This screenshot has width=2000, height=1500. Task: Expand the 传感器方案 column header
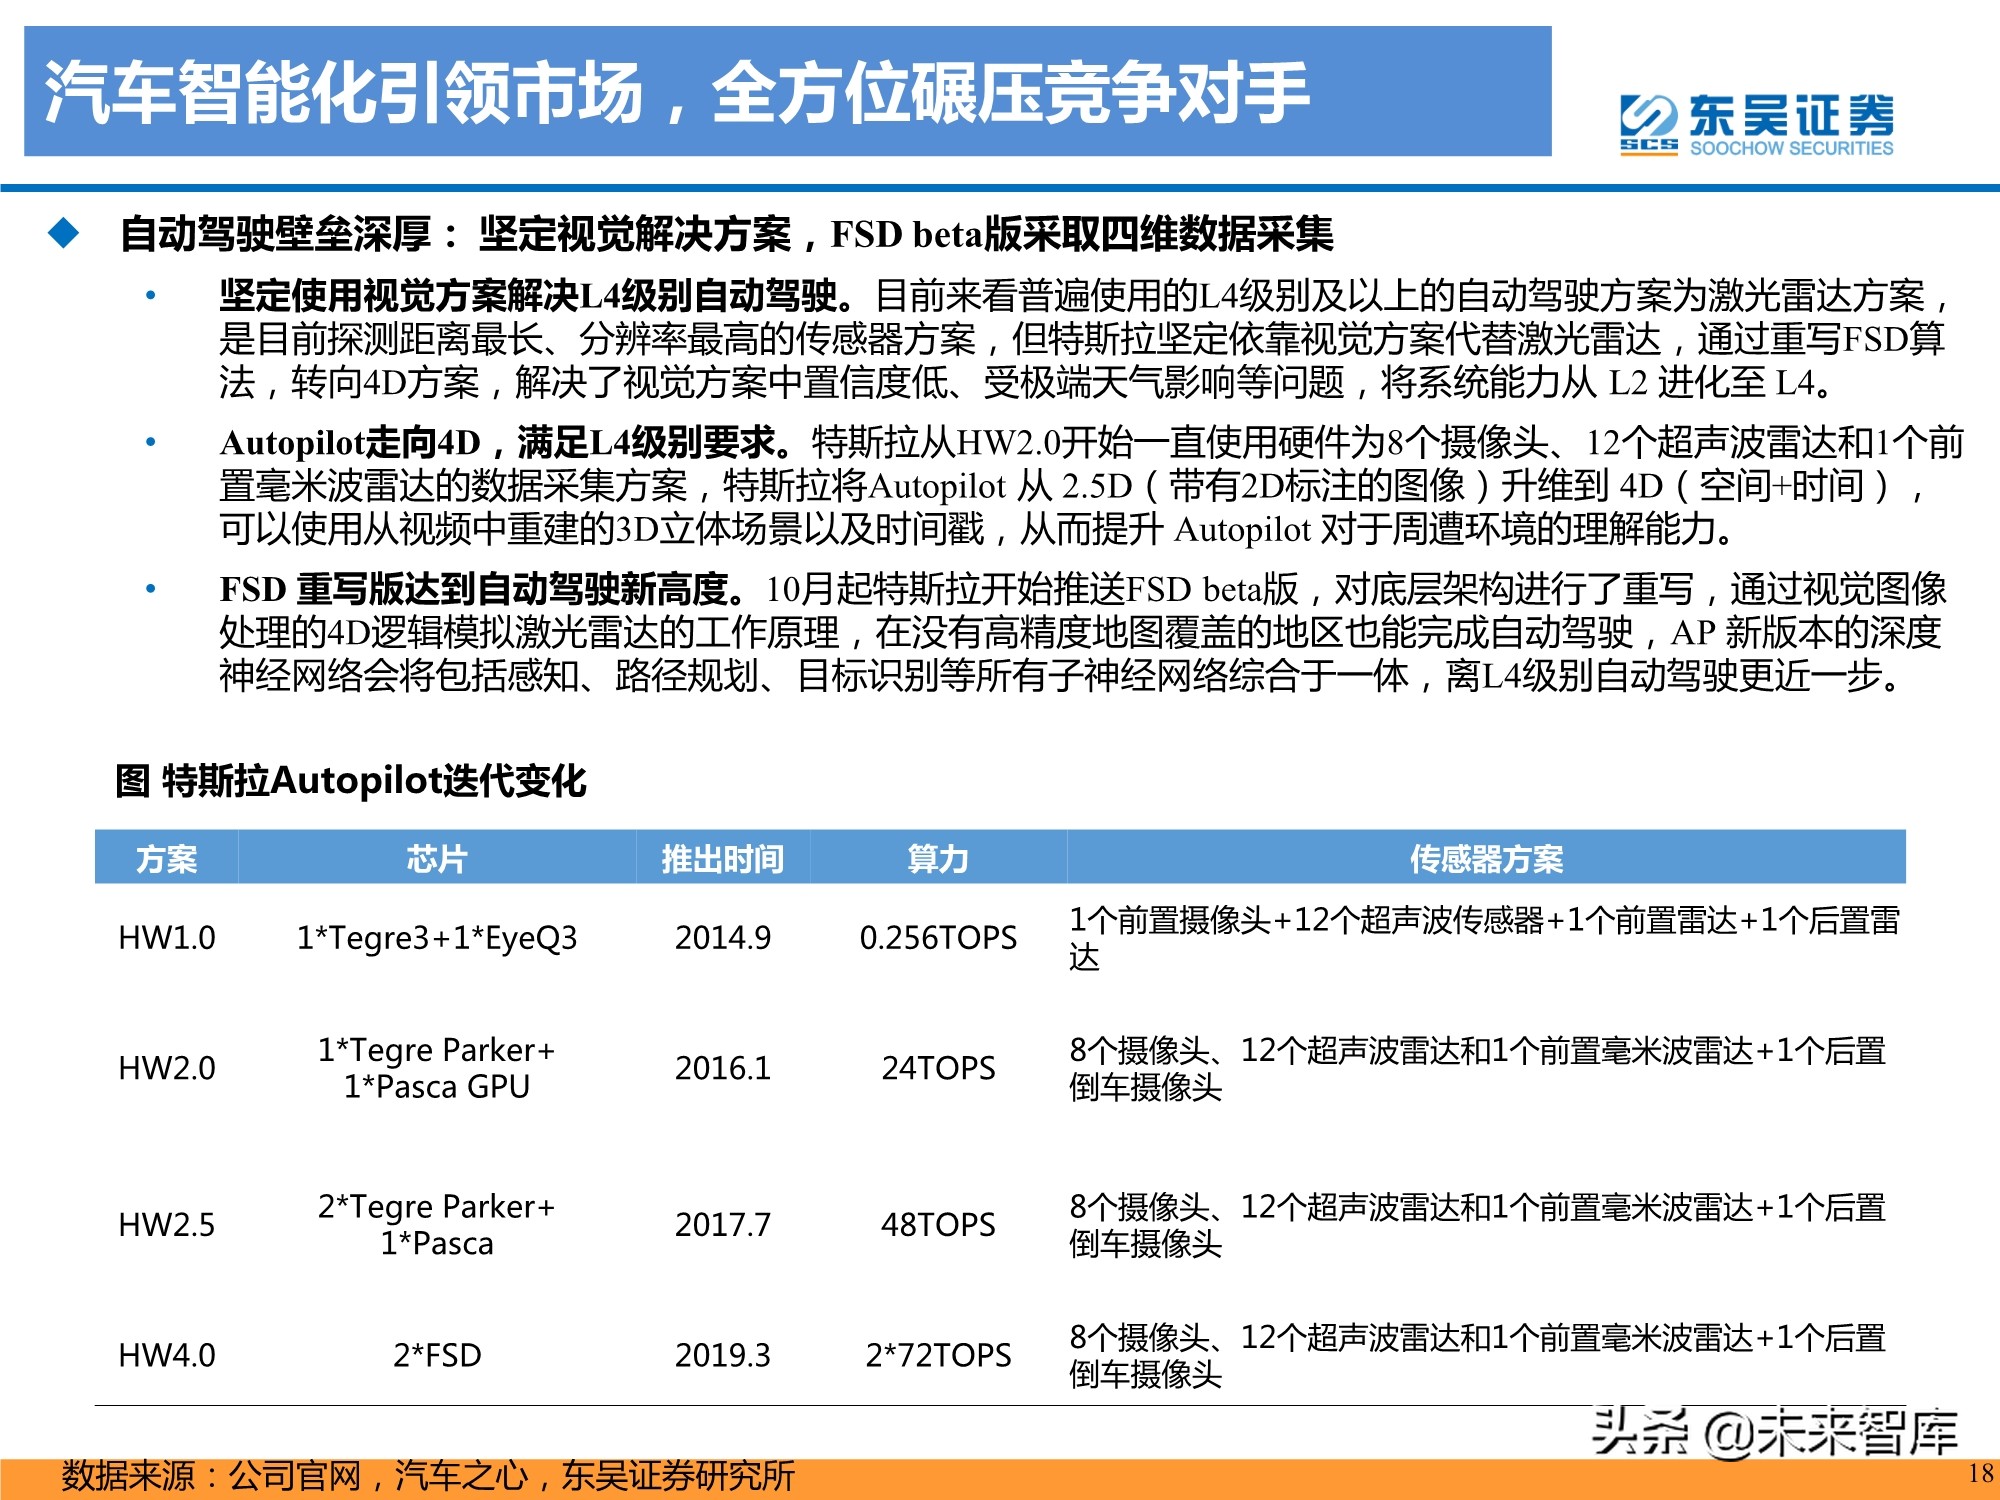coord(1488,858)
